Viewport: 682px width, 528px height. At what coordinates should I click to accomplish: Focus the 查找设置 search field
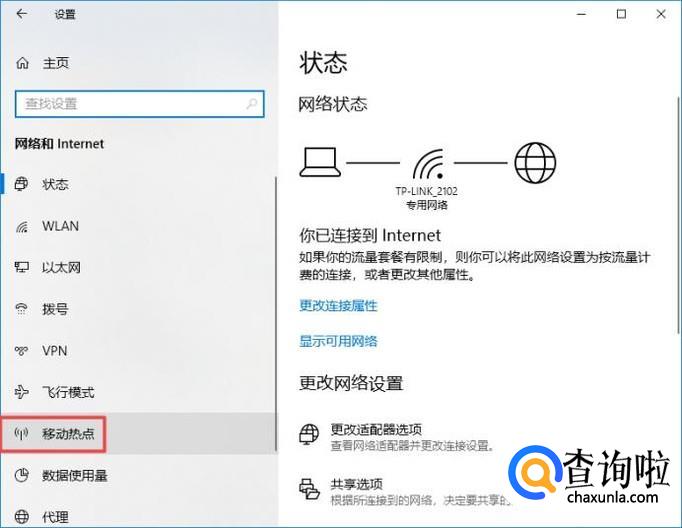pyautogui.click(x=139, y=104)
